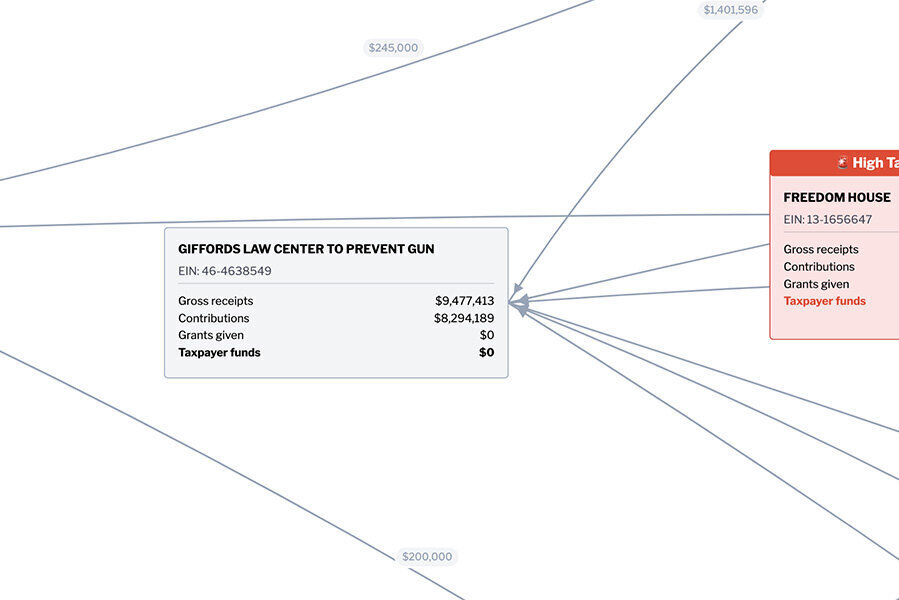Select the $8,294,189 contributions value
899x600 pixels.
tap(464, 318)
